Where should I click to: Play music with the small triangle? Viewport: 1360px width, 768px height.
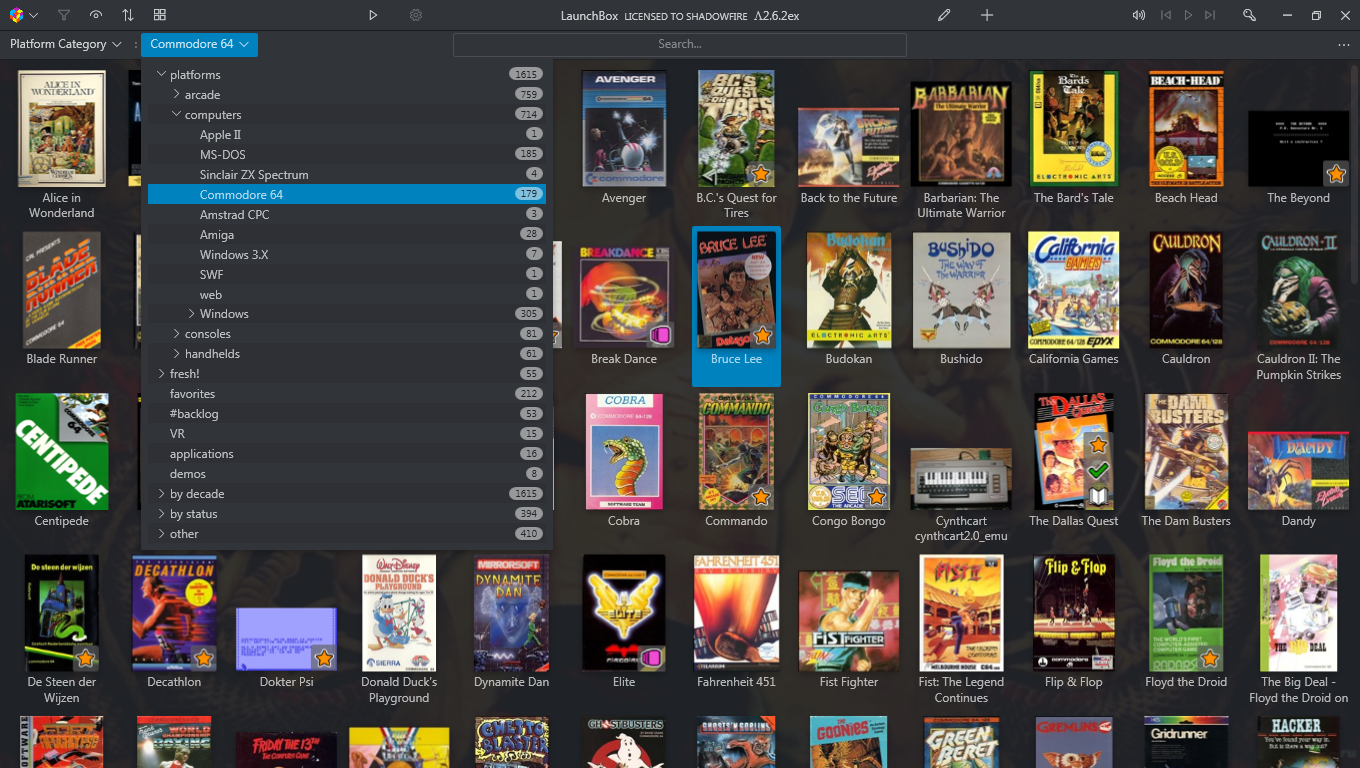1188,15
